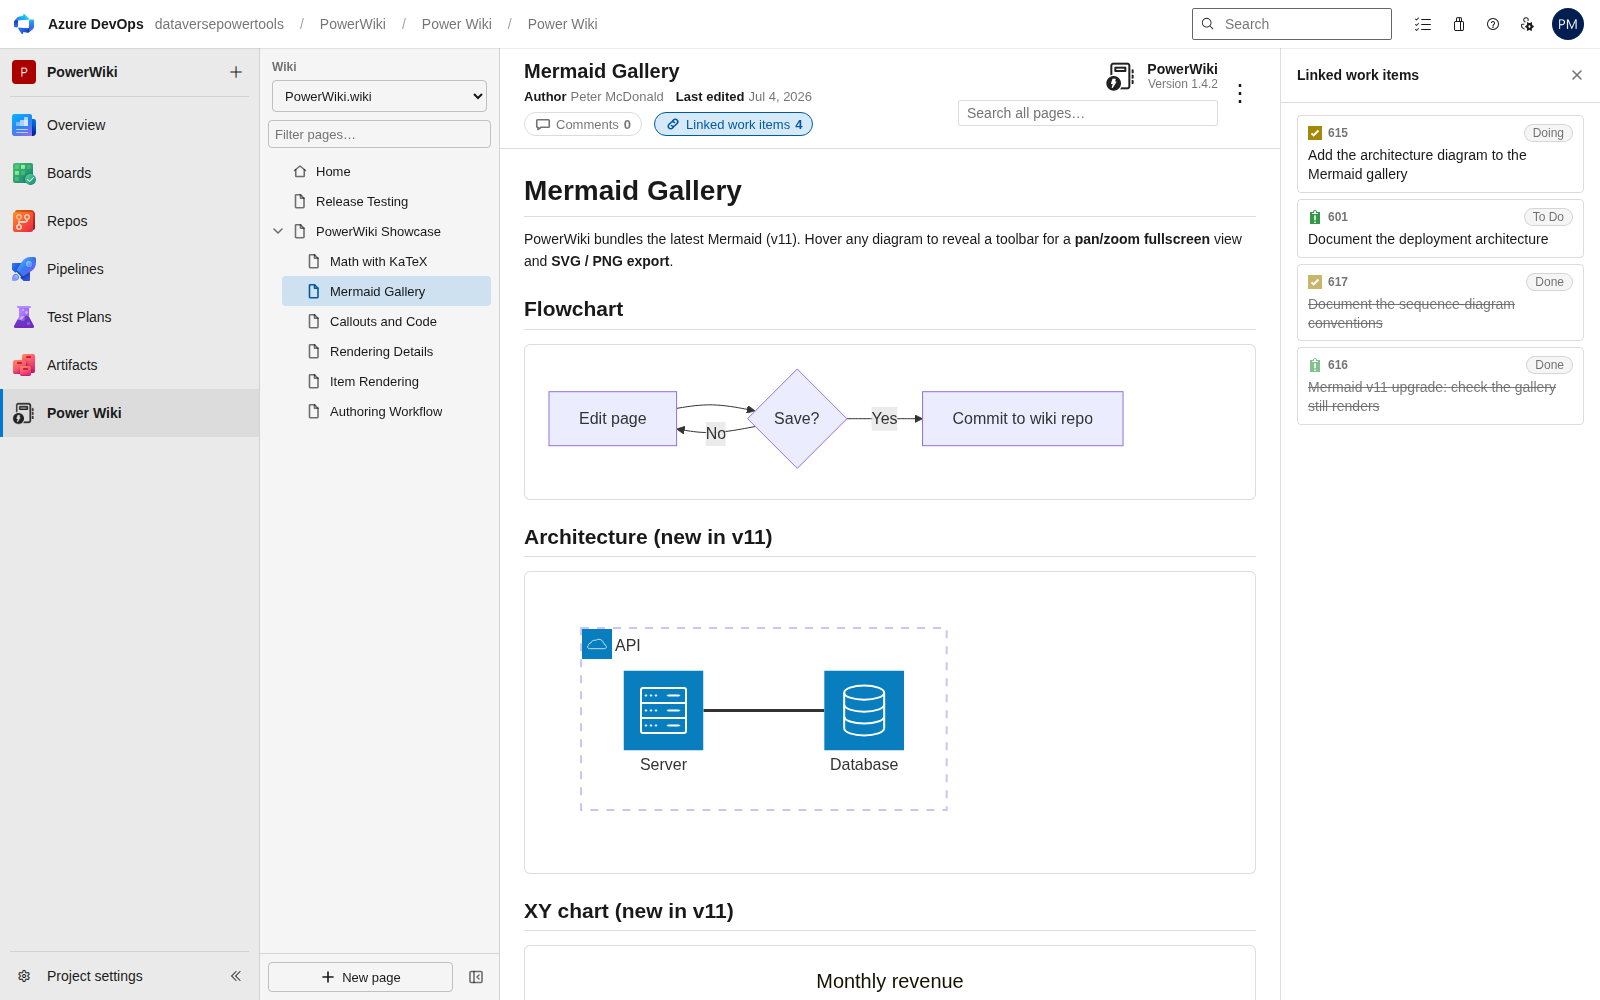Open the Math with KaTeX page
The width and height of the screenshot is (1600, 1000).
click(x=386, y=261)
